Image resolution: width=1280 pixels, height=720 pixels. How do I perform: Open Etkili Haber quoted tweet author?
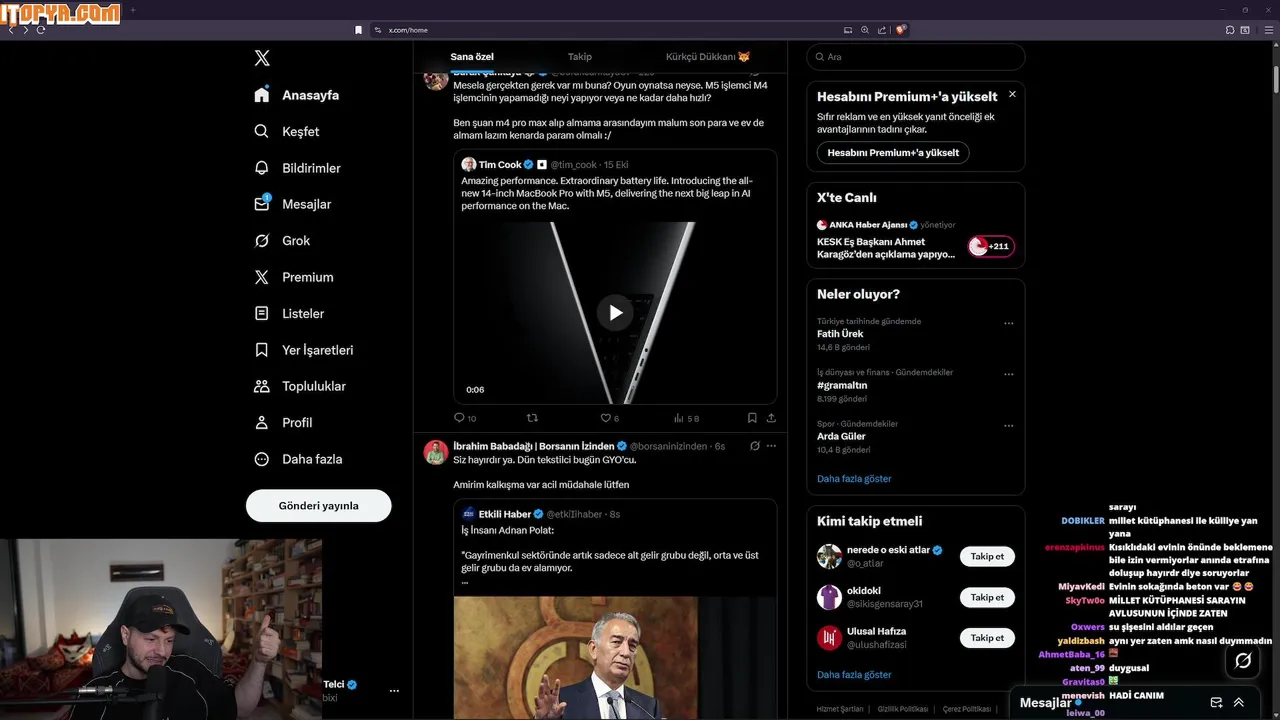coord(505,514)
